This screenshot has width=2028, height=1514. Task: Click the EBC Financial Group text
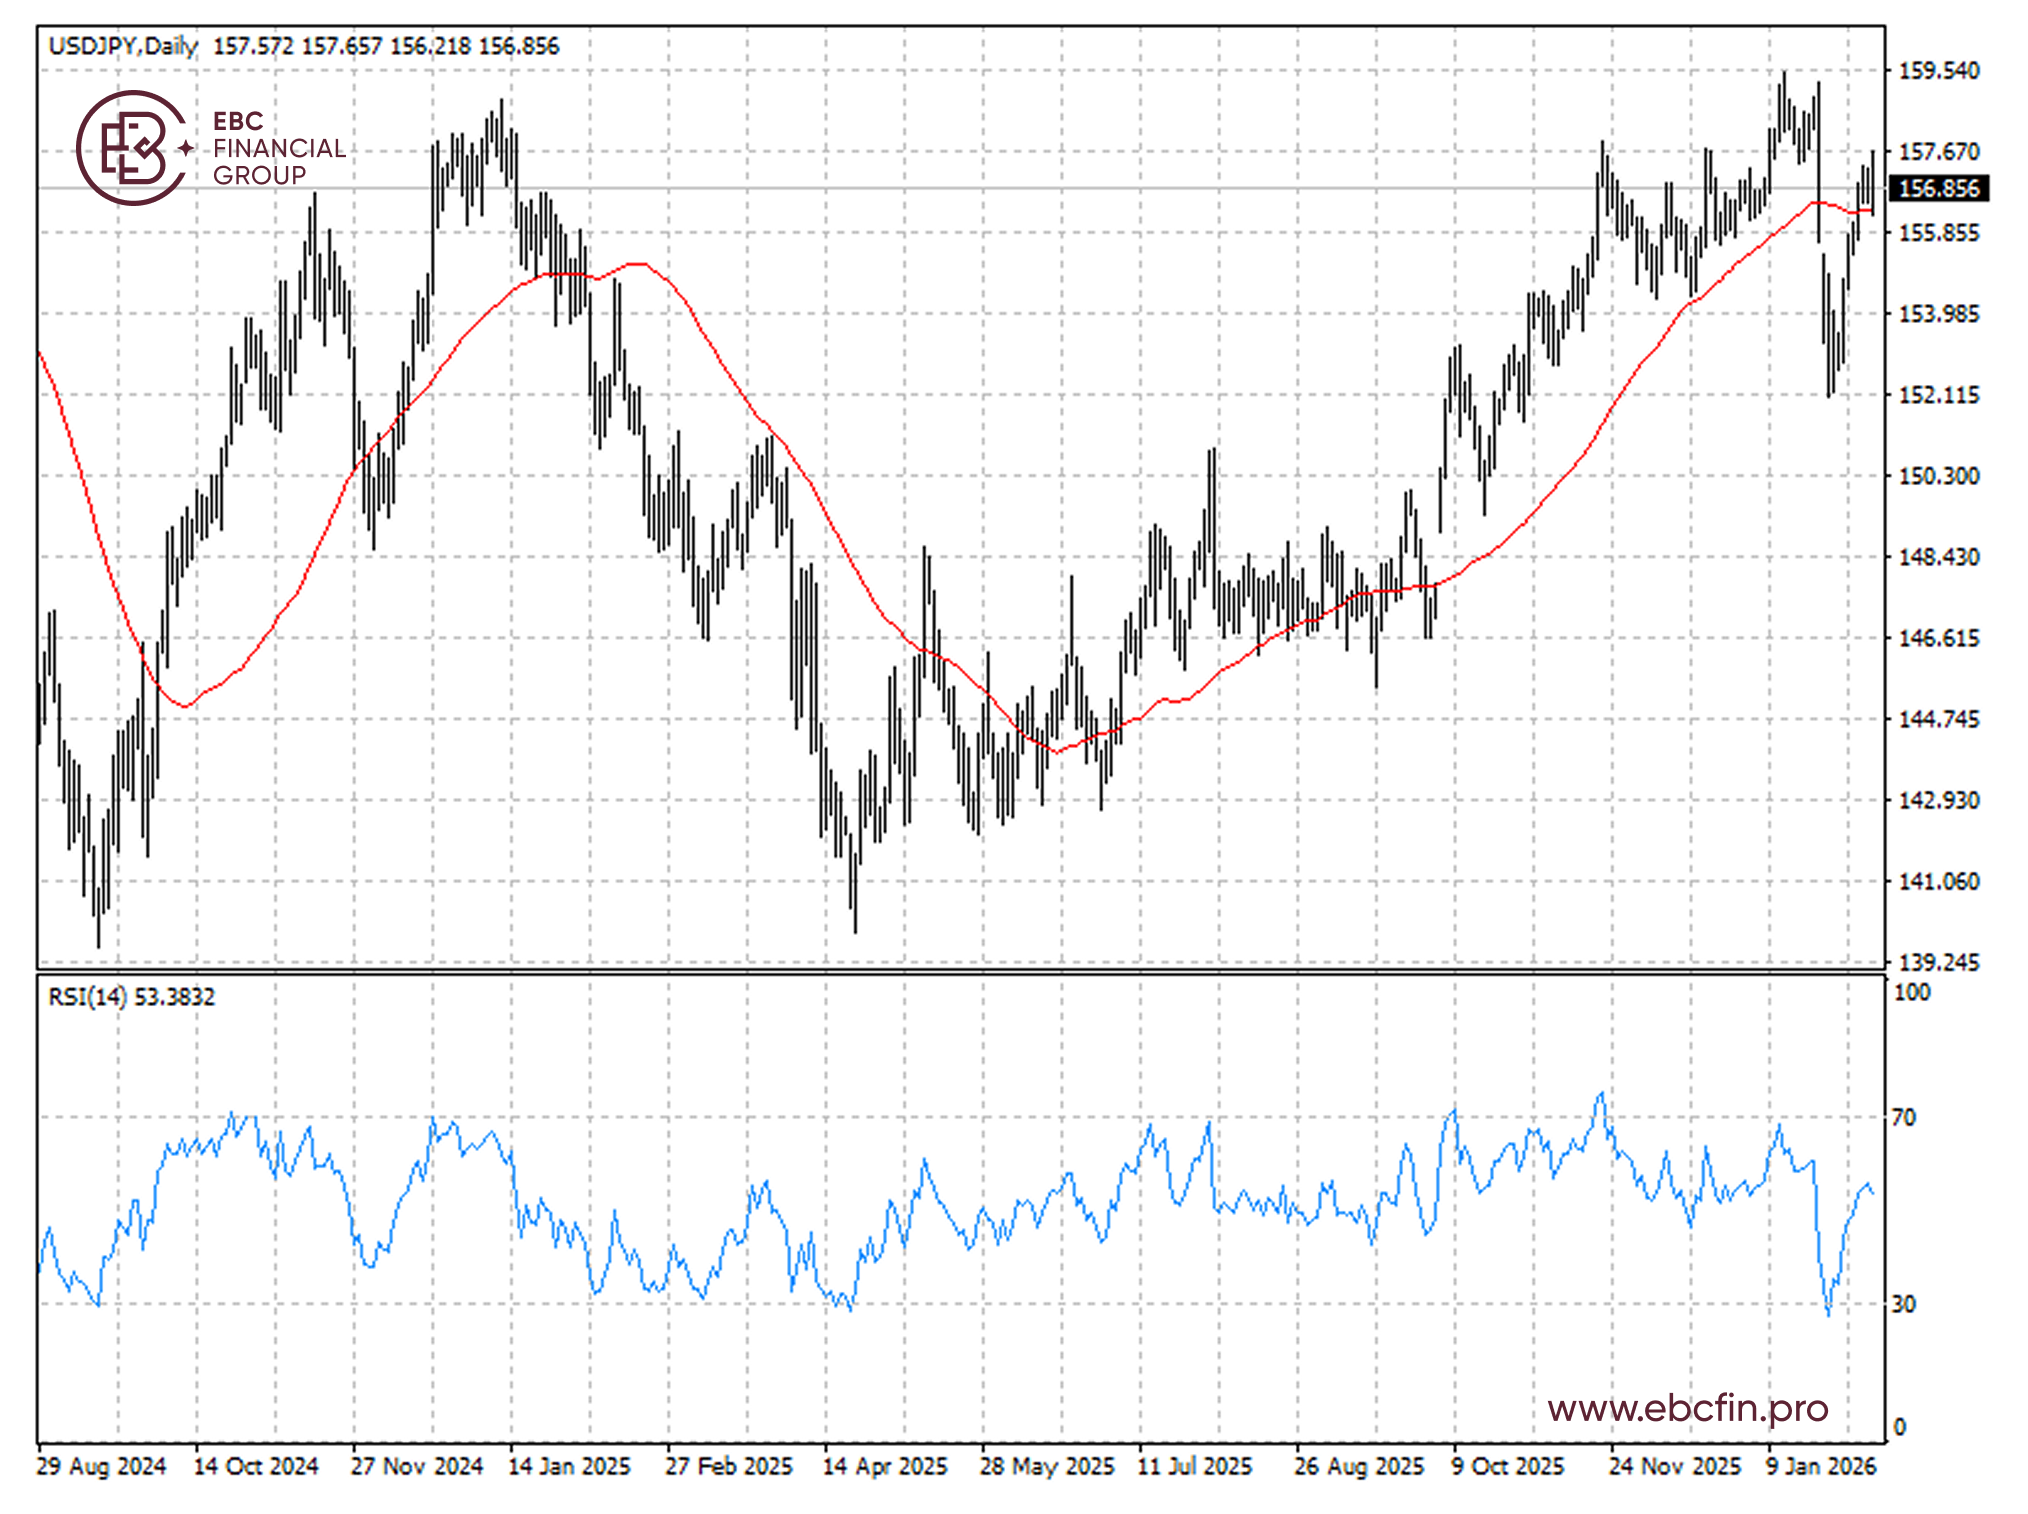(x=277, y=148)
